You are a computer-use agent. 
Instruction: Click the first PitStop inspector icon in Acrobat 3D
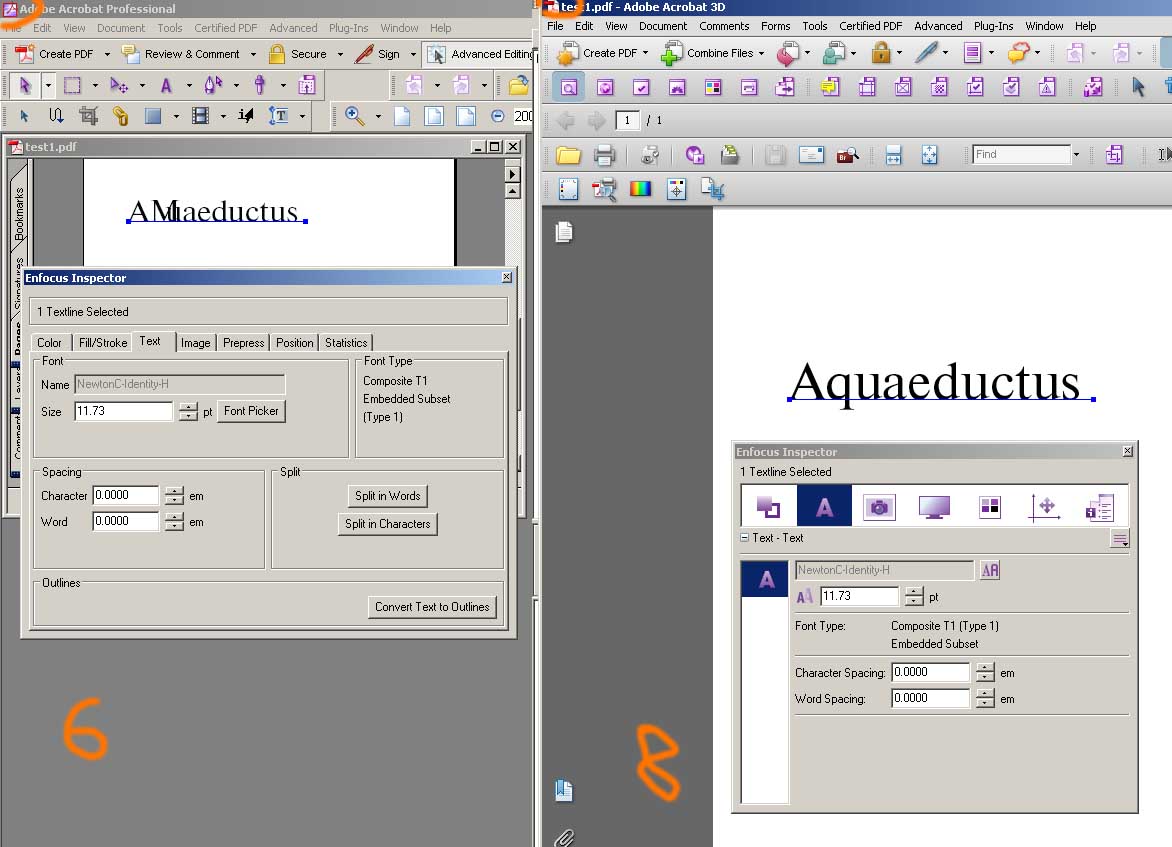569,87
